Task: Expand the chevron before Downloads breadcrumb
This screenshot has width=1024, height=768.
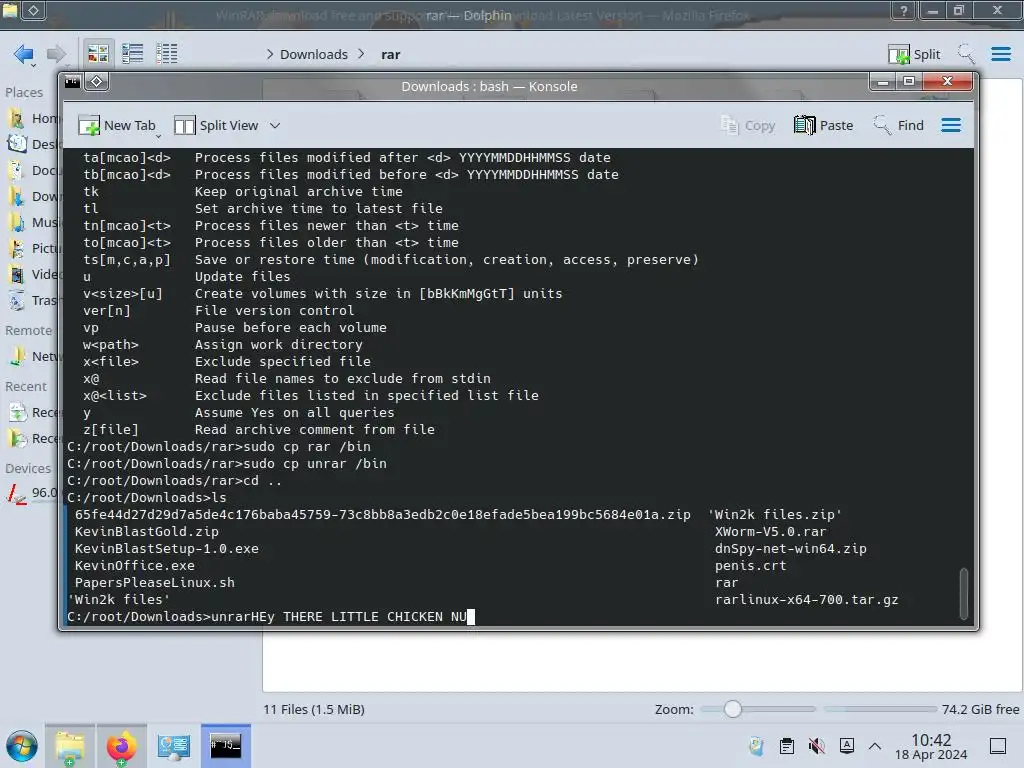Action: pos(270,54)
